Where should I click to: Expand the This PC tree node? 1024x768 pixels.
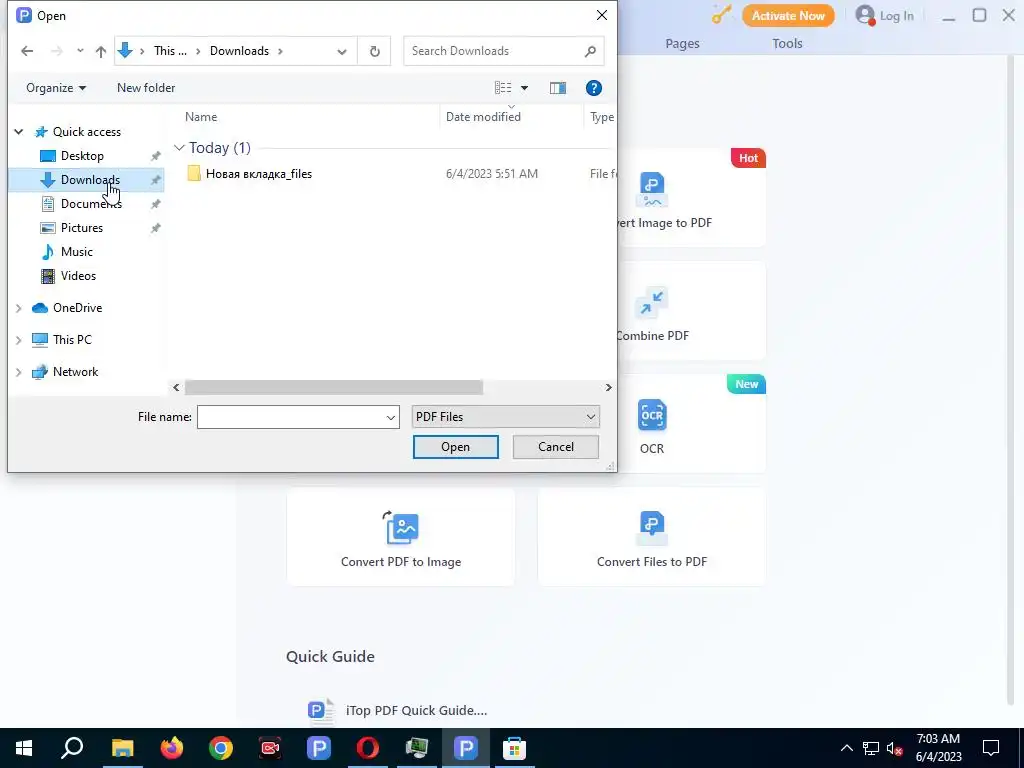pyautogui.click(x=19, y=340)
